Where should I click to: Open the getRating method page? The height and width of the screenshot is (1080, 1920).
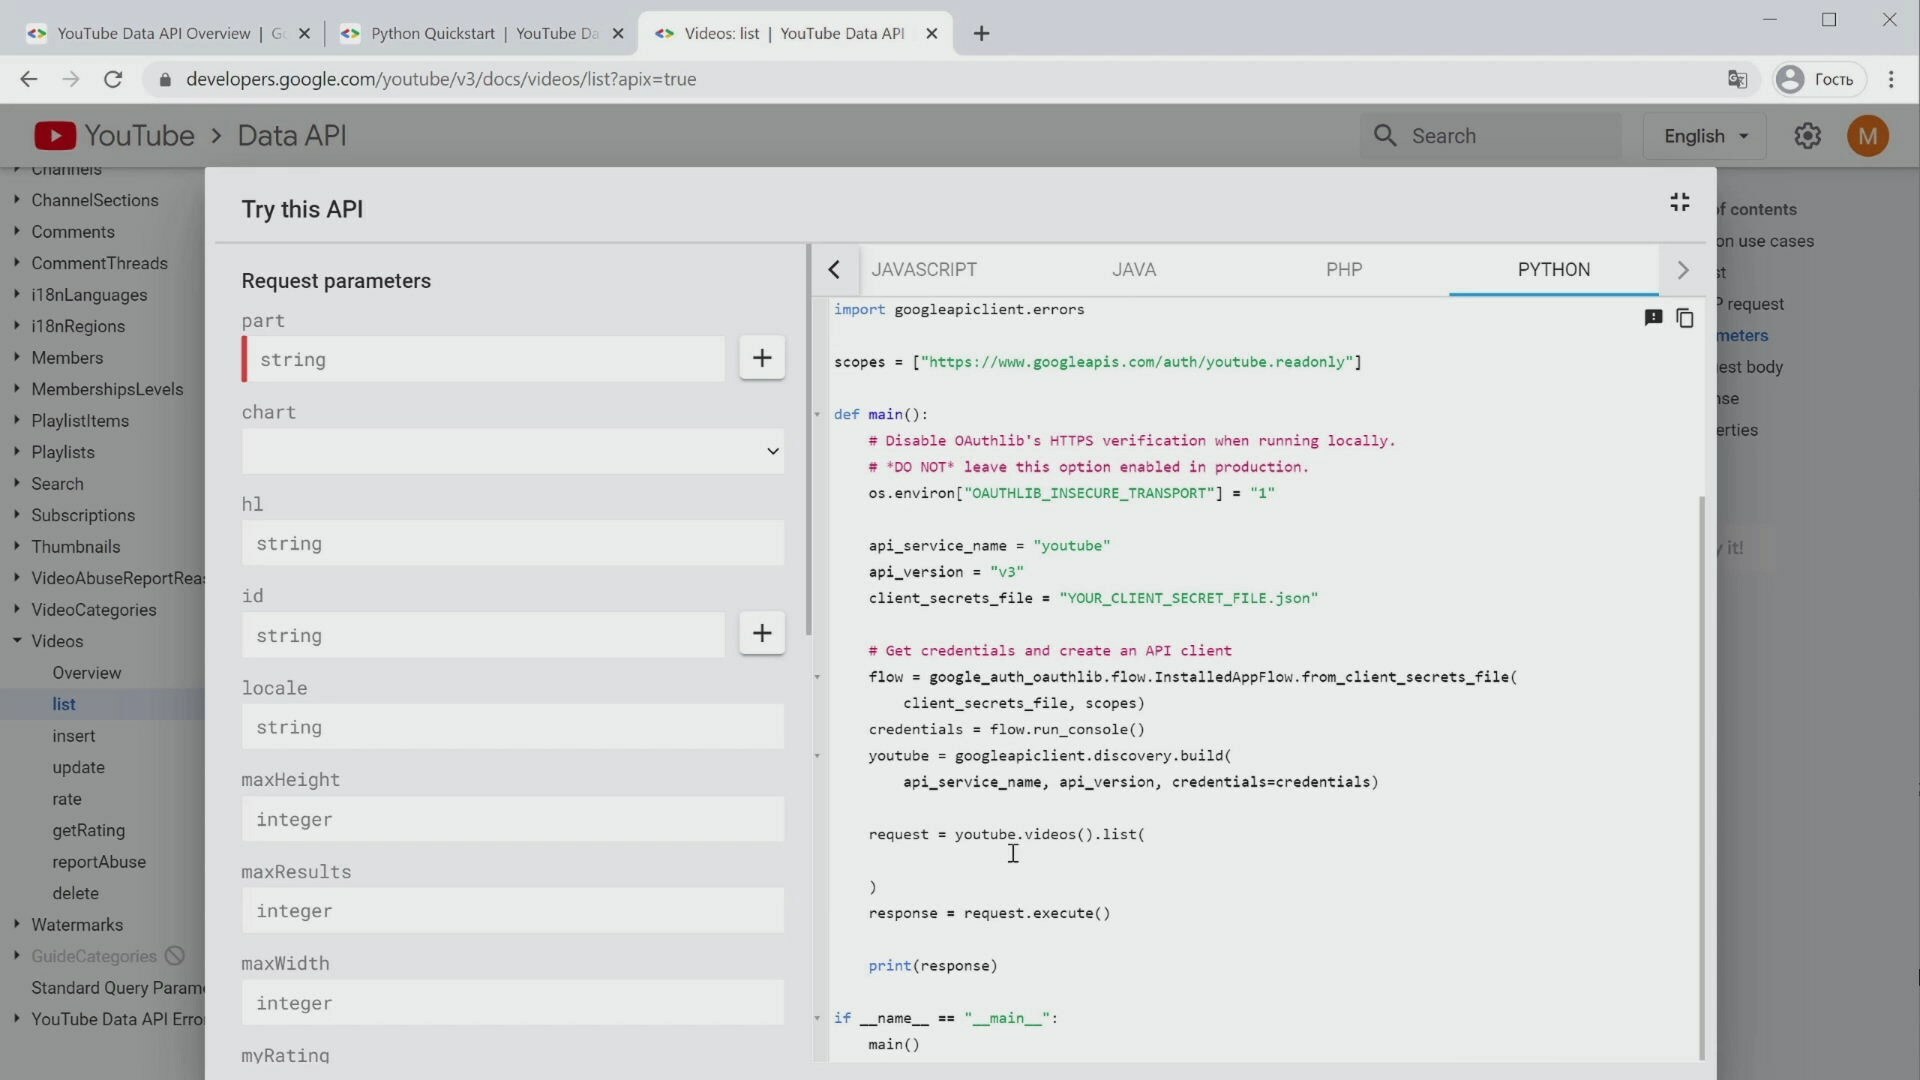(88, 830)
